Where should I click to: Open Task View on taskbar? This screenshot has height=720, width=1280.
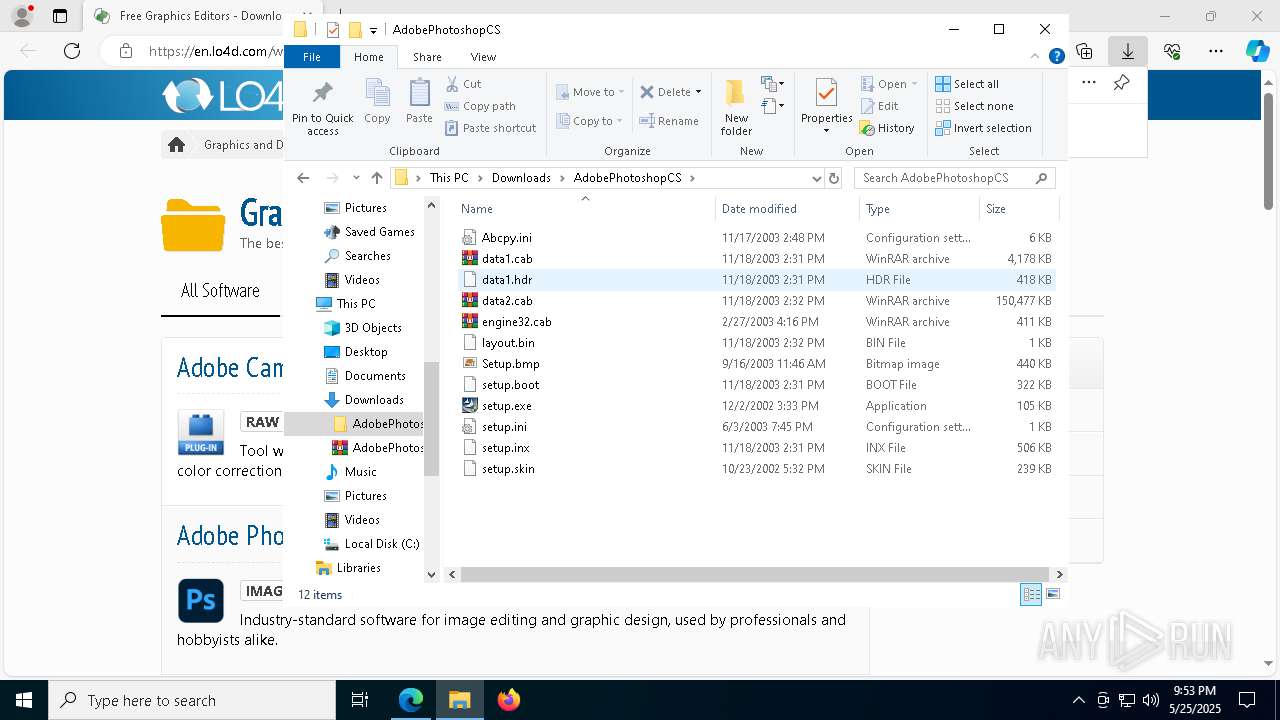(x=360, y=700)
